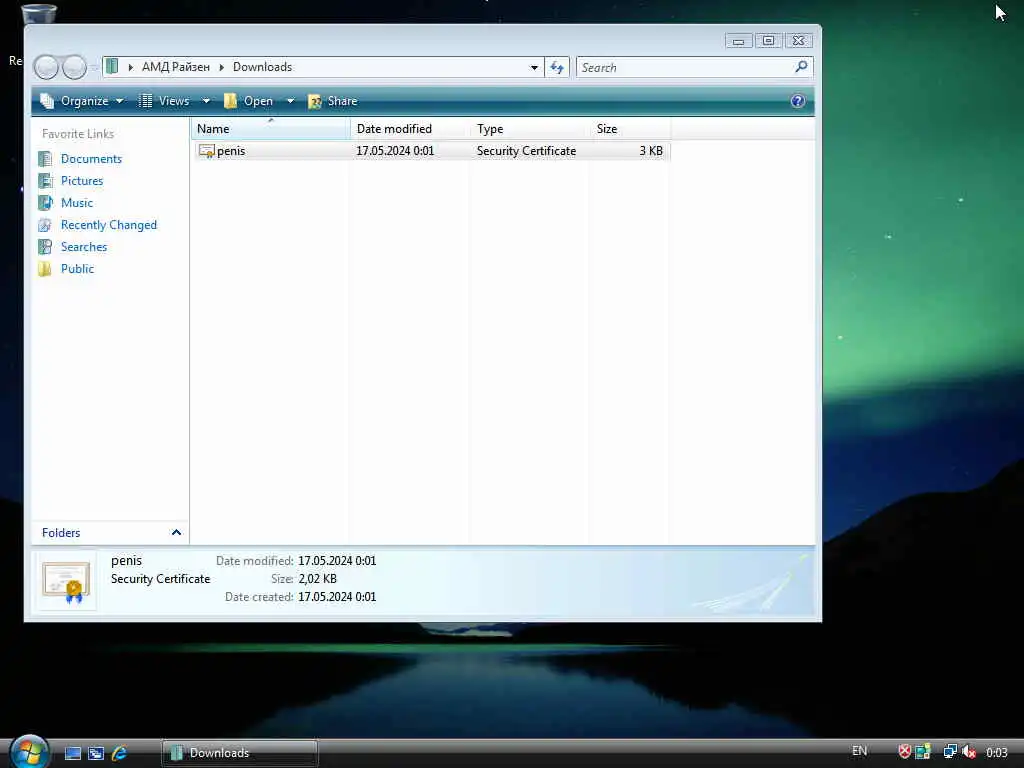Click Date created value in details pane

pos(337,597)
